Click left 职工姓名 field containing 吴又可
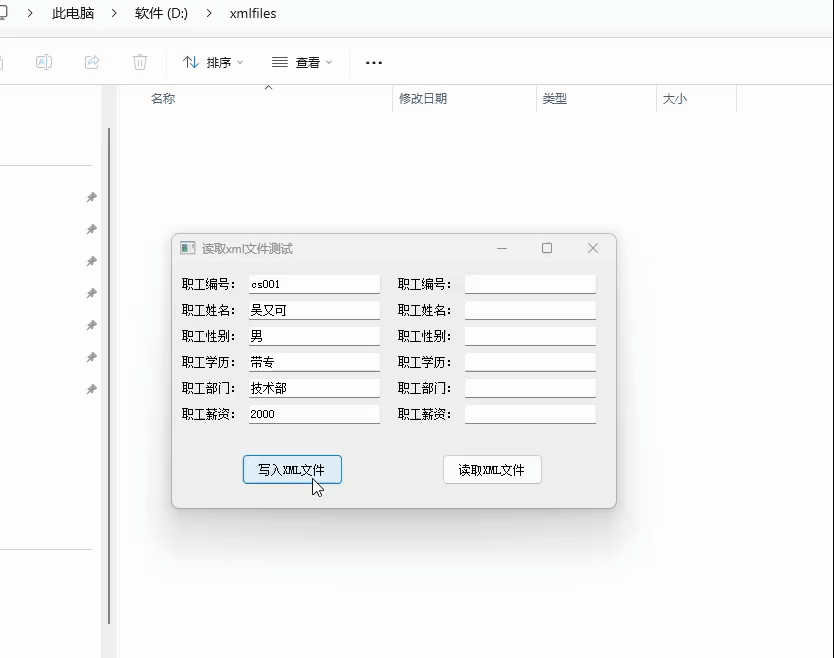 tap(314, 310)
